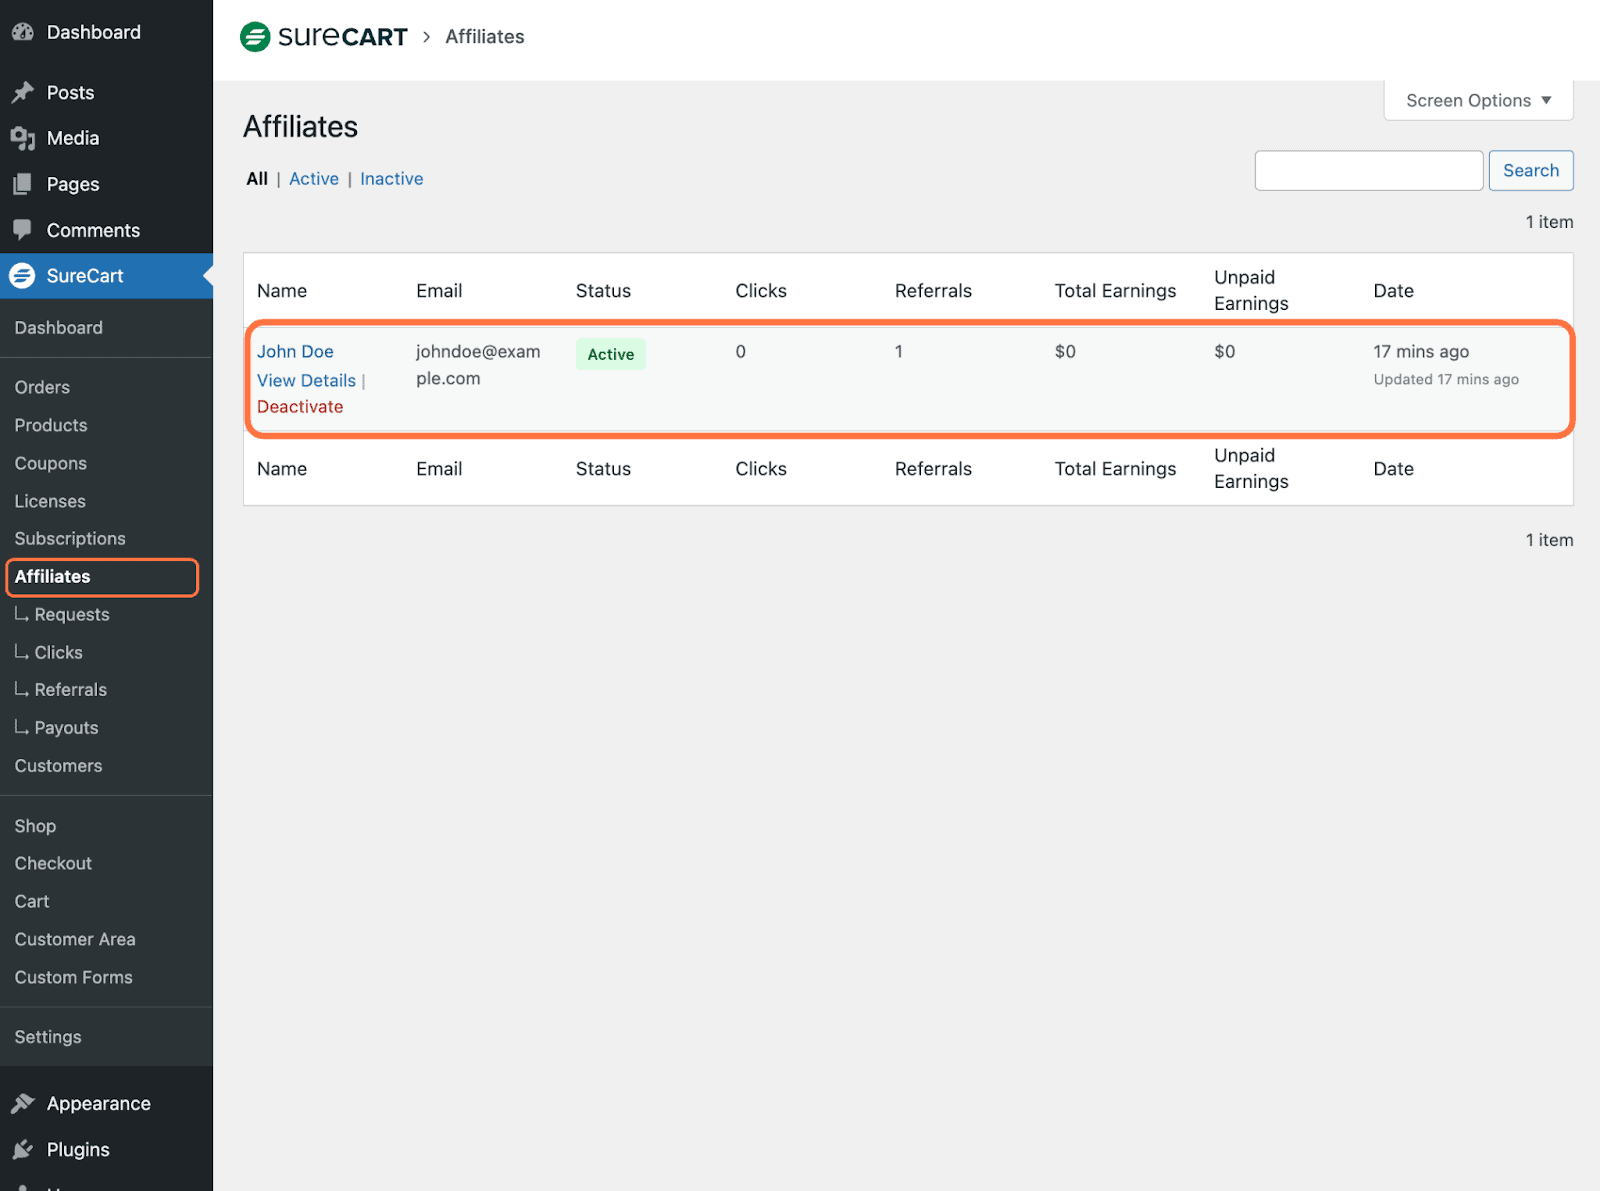This screenshot has width=1600, height=1191.
Task: Click the Search button
Action: (1530, 170)
